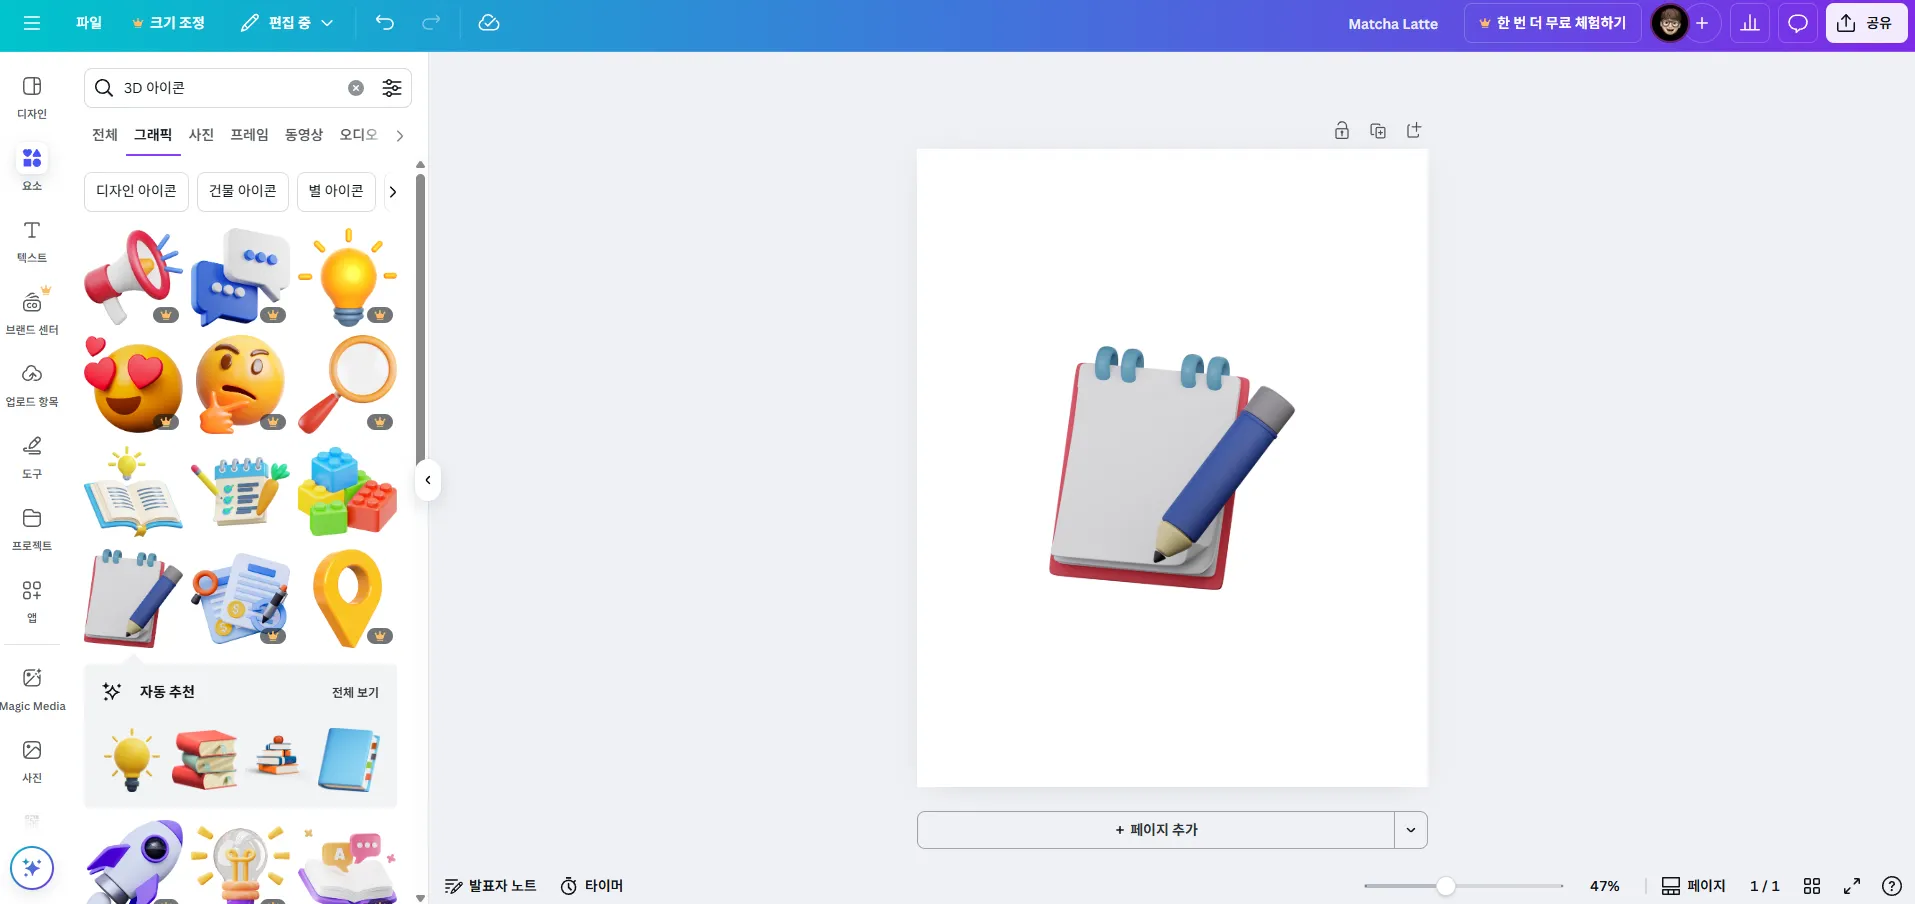Click 전체 보기 in 자동 추천
1915x904 pixels.
click(x=355, y=692)
